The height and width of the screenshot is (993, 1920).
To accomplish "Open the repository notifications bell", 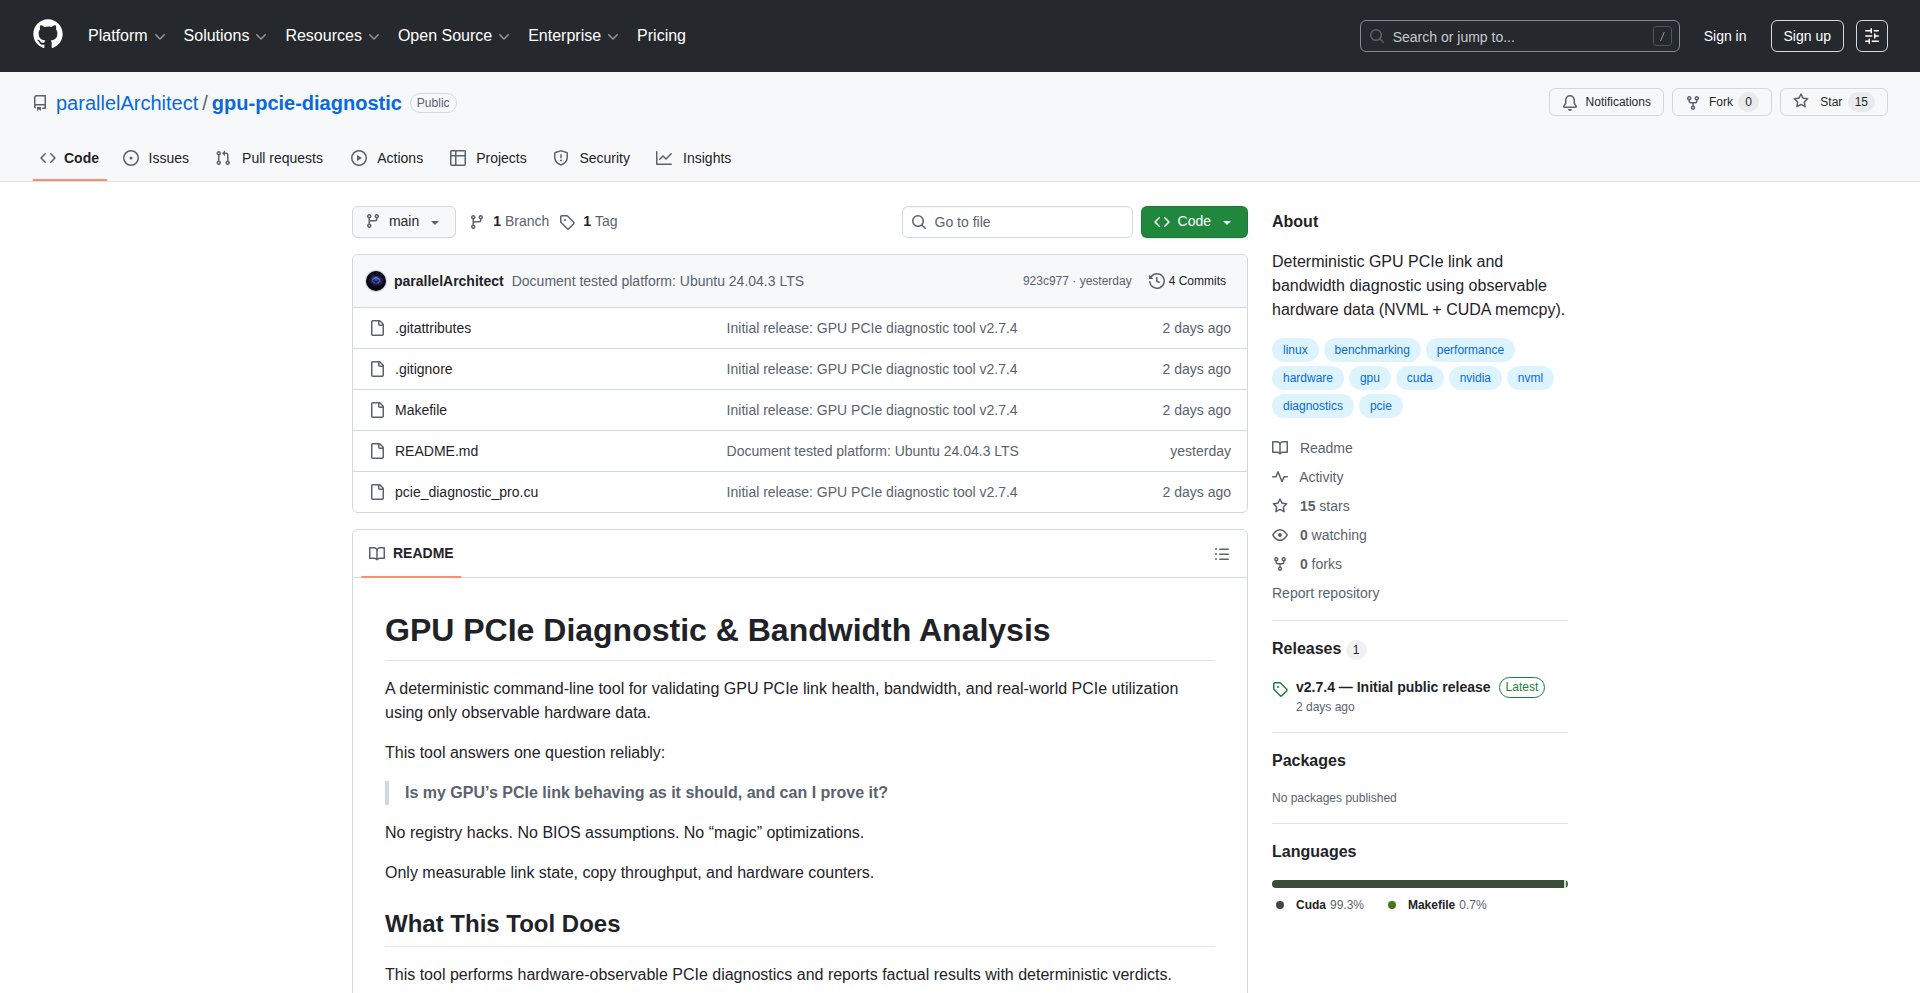I will 1570,101.
